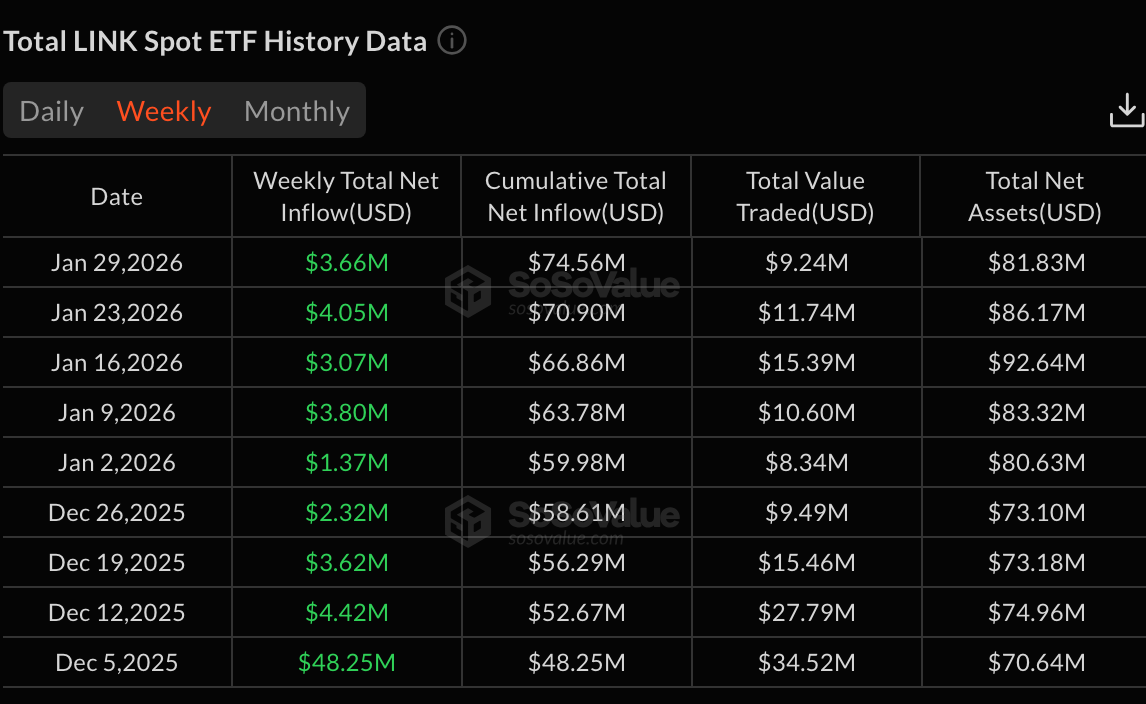Image resolution: width=1146 pixels, height=704 pixels.
Task: Switch to the Daily tab
Action: tap(52, 111)
